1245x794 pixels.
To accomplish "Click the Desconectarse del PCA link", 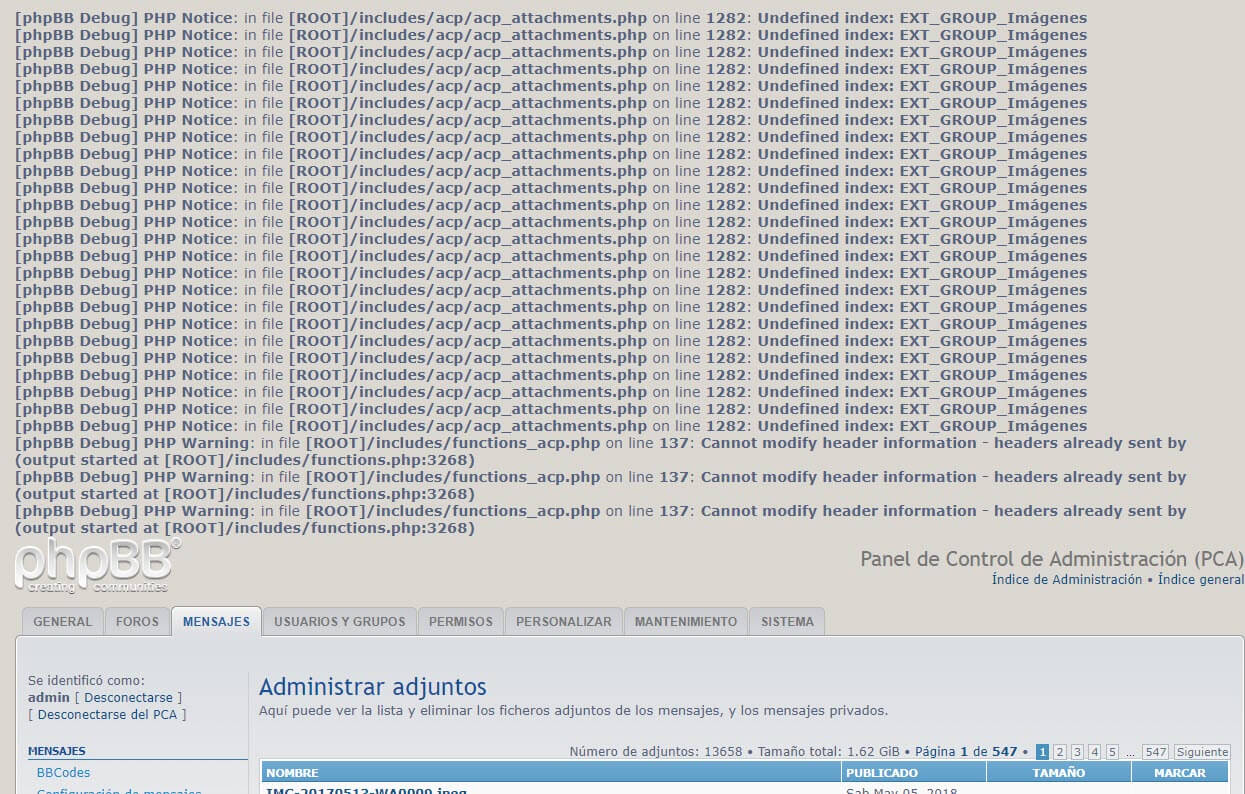I will point(108,714).
